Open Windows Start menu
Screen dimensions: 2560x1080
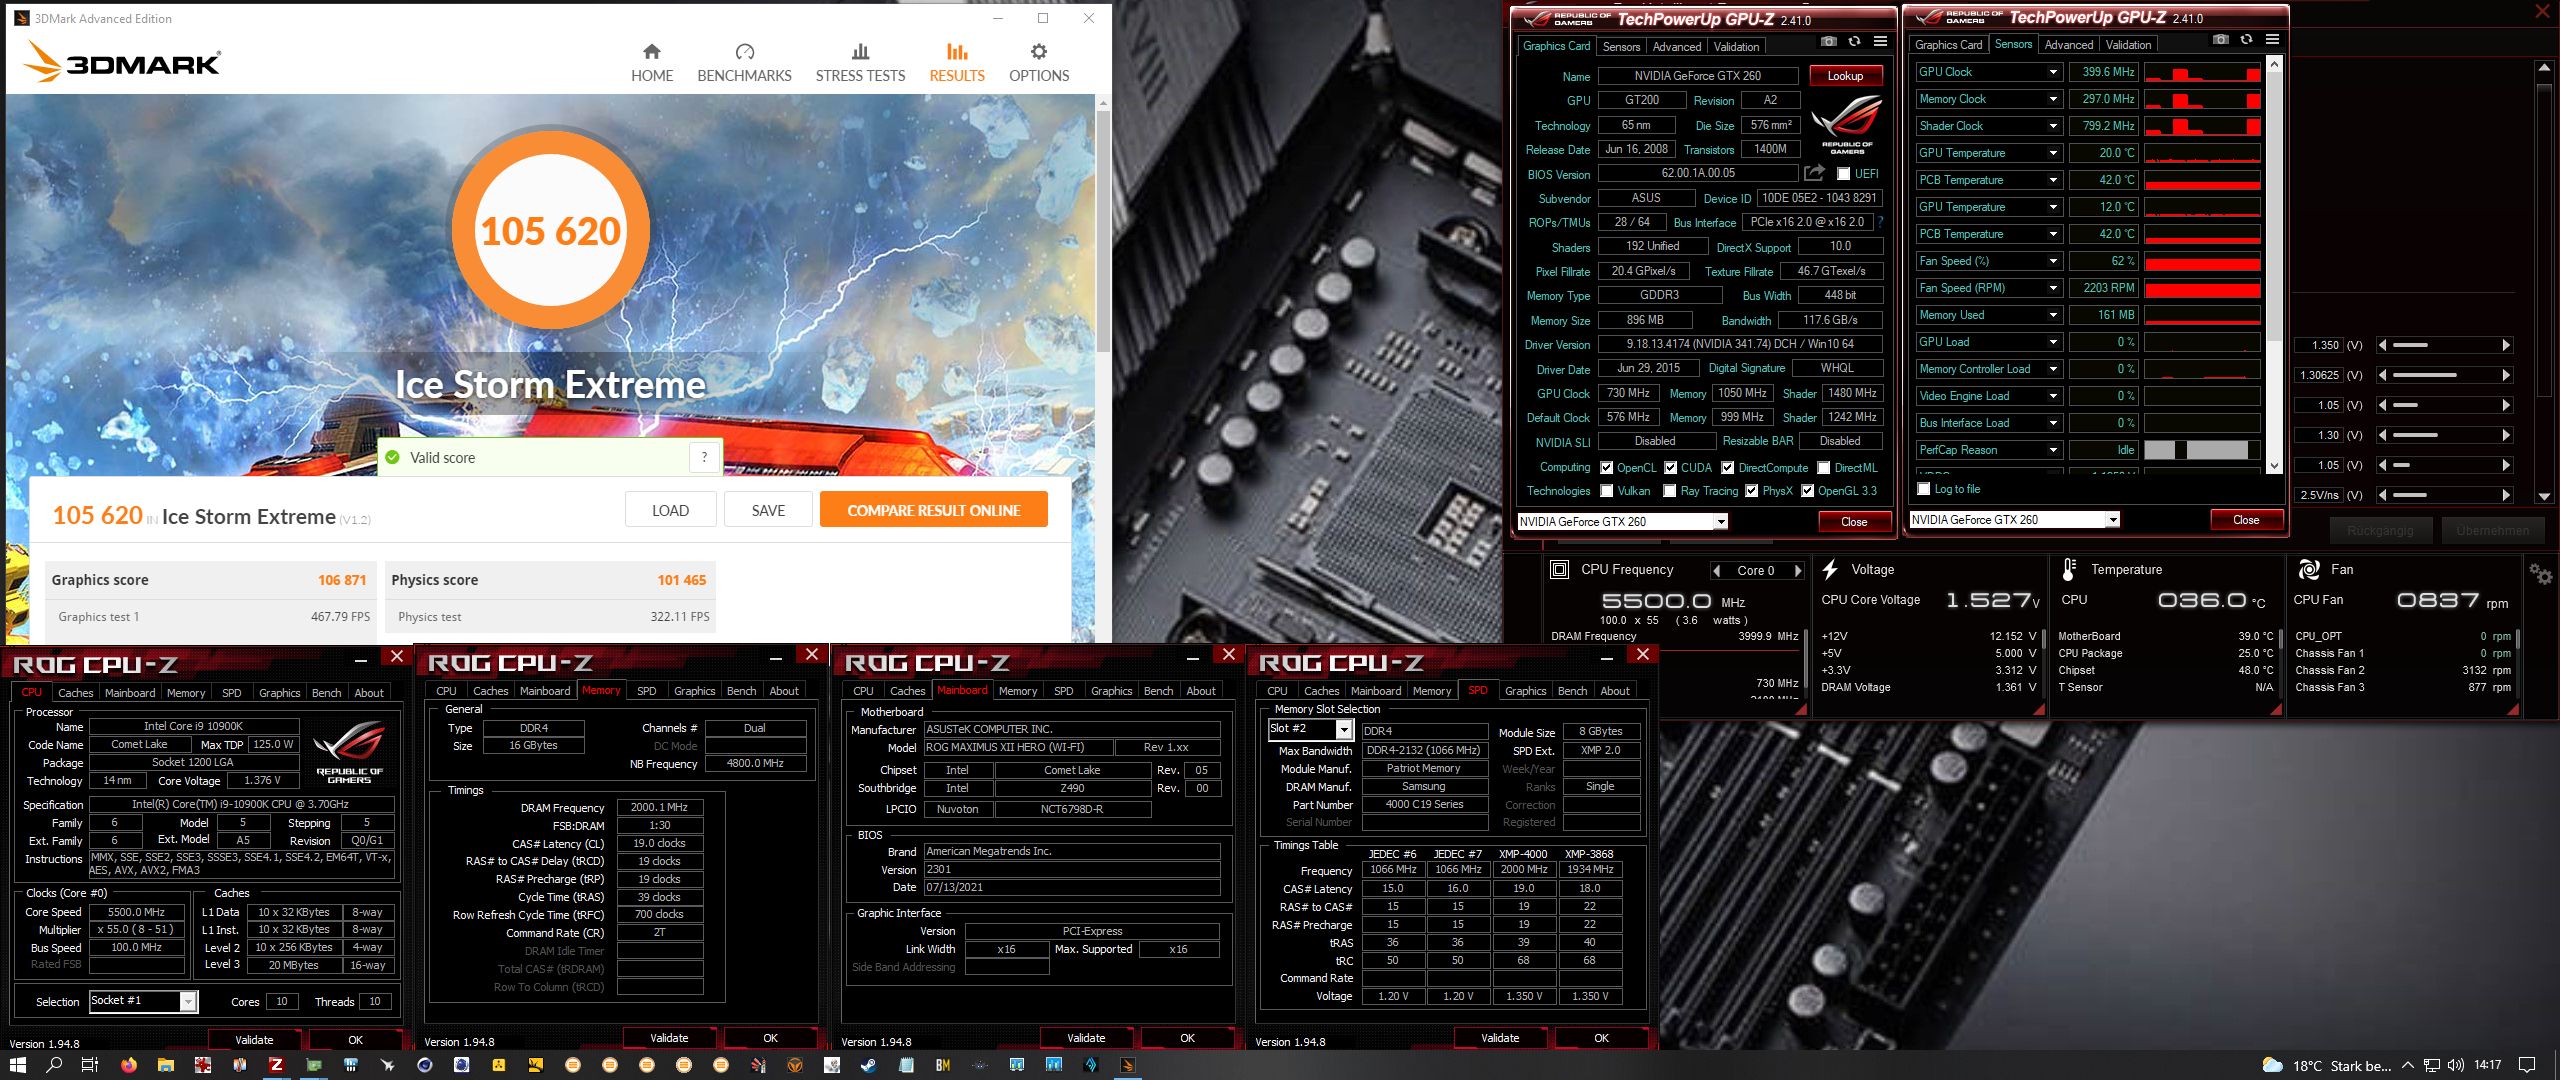click(x=19, y=1065)
